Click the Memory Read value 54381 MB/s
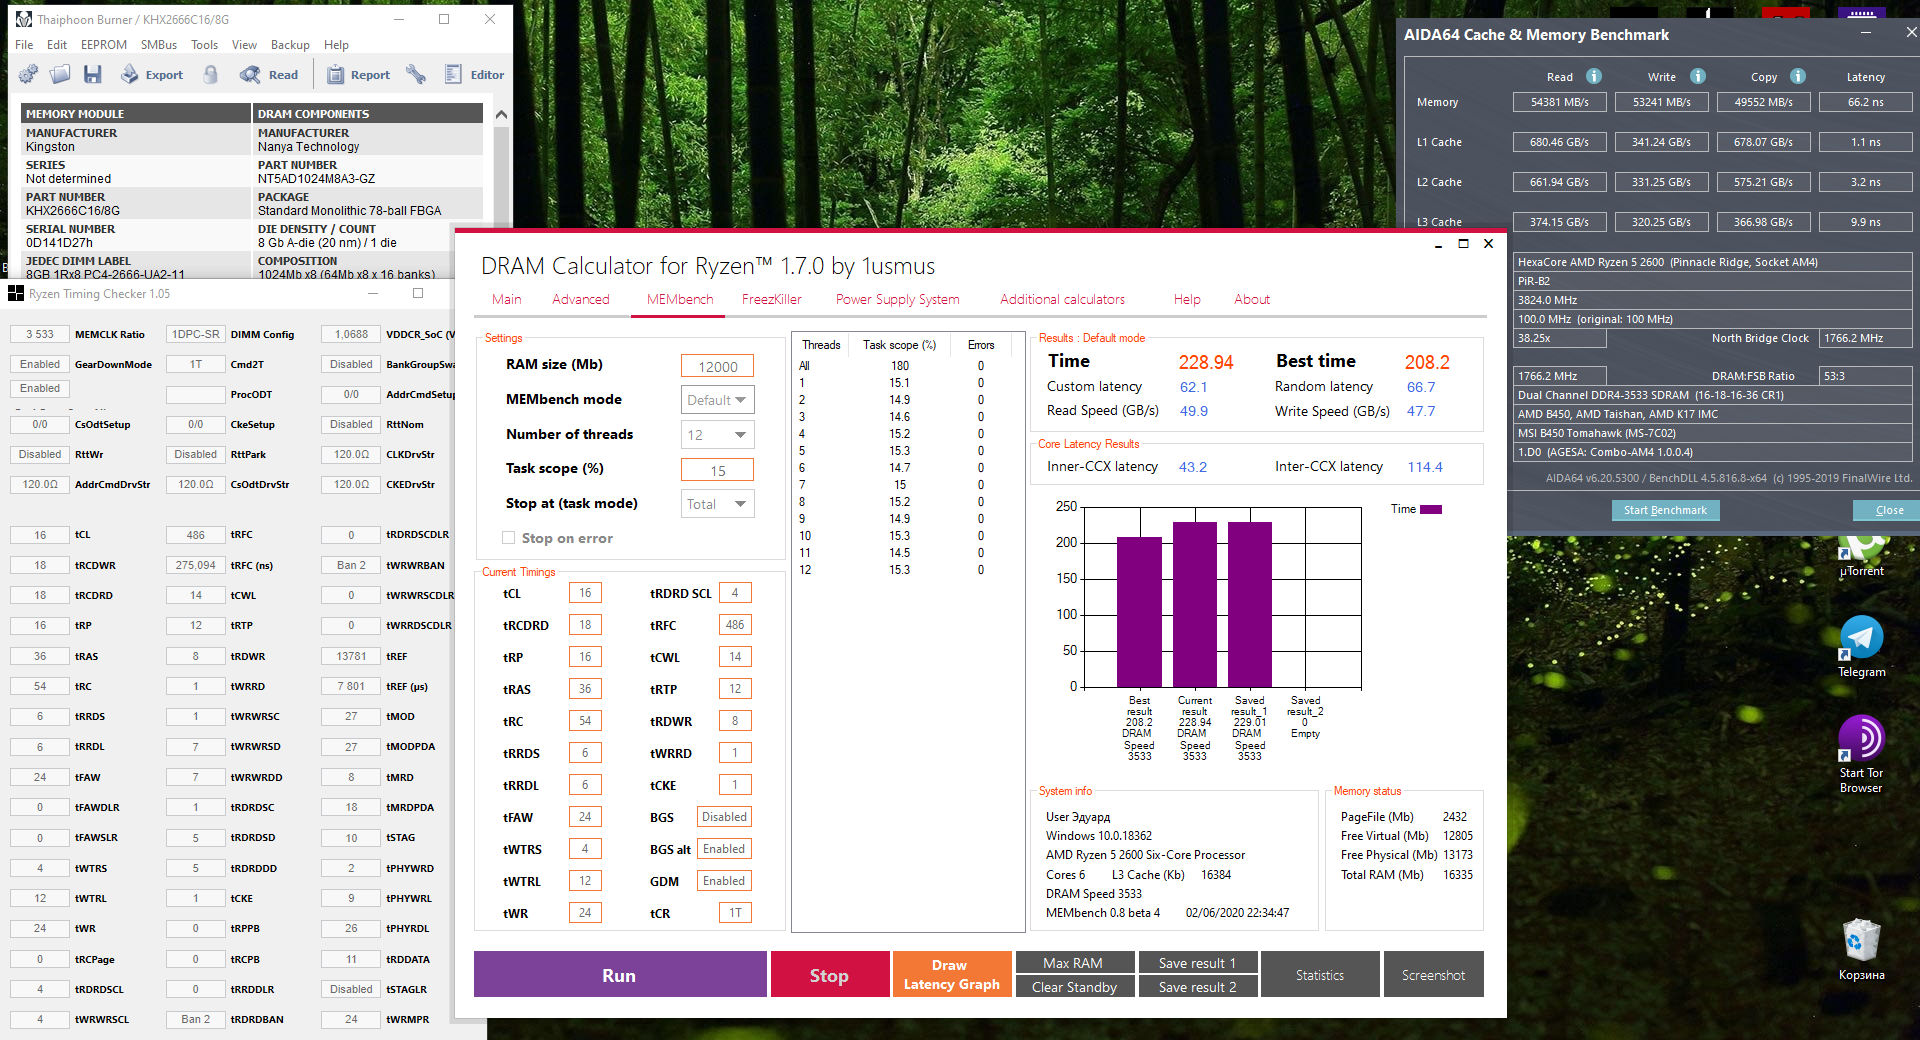Image resolution: width=1920 pixels, height=1040 pixels. (x=1559, y=102)
